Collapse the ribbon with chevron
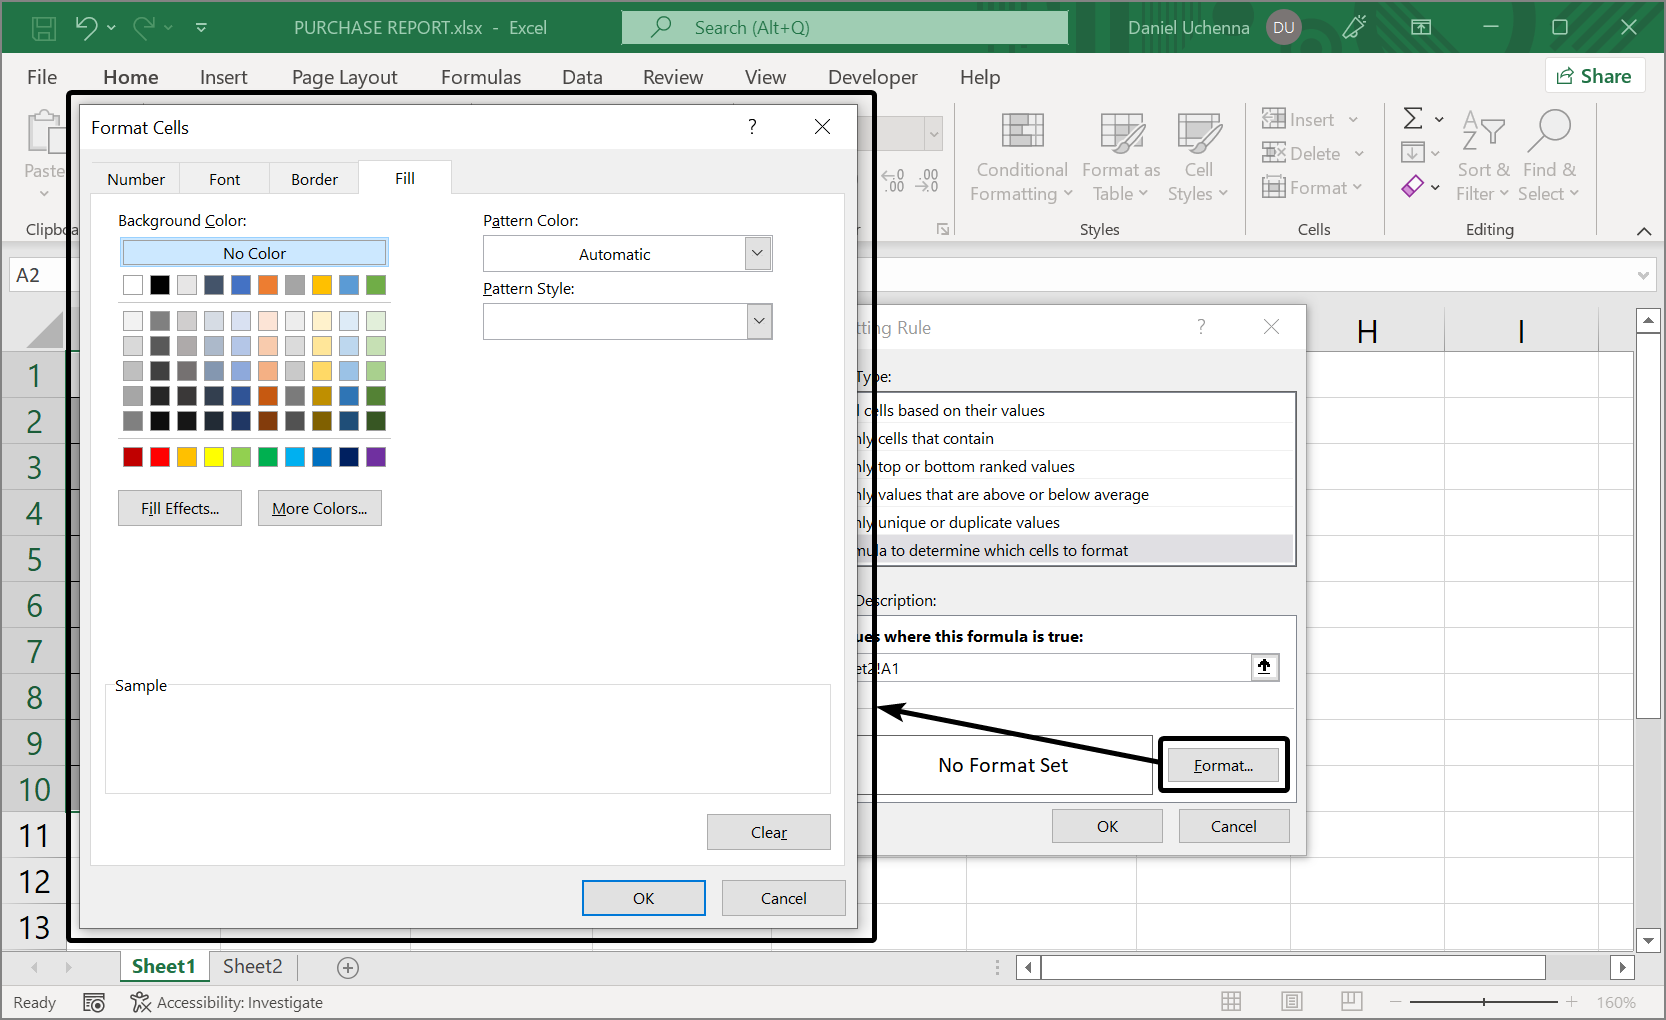This screenshot has height=1020, width=1666. point(1643,231)
